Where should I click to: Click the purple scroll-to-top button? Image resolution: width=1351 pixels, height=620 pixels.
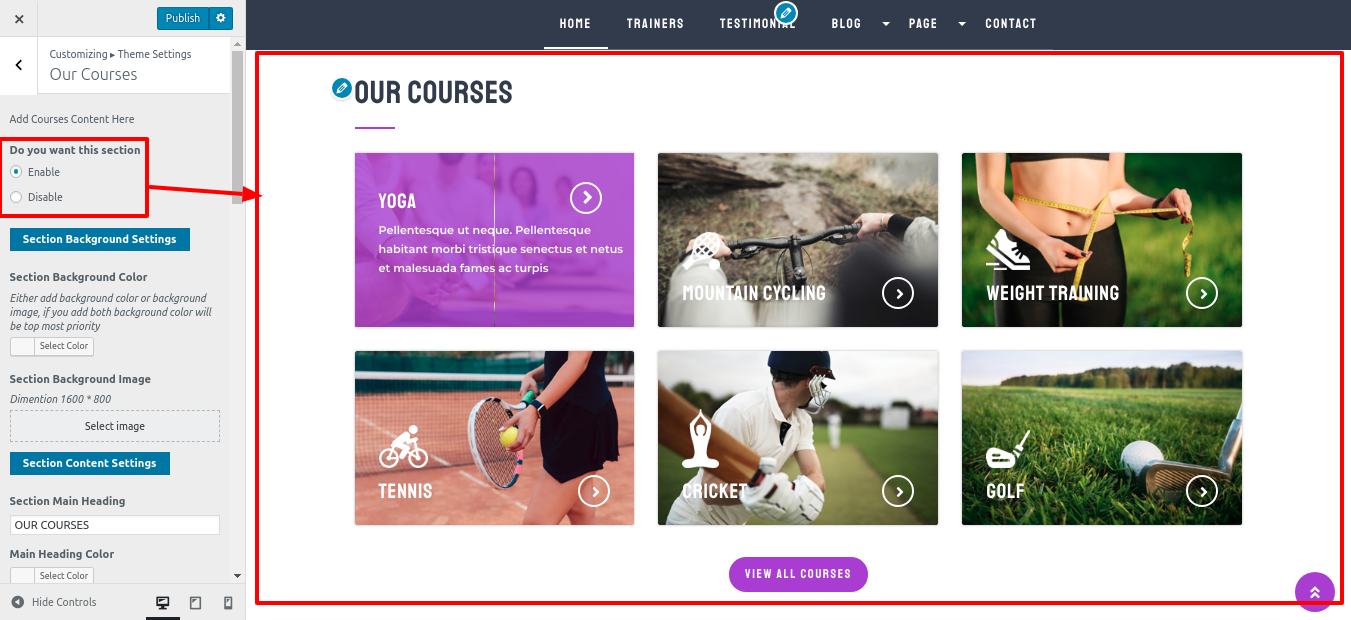(1315, 592)
